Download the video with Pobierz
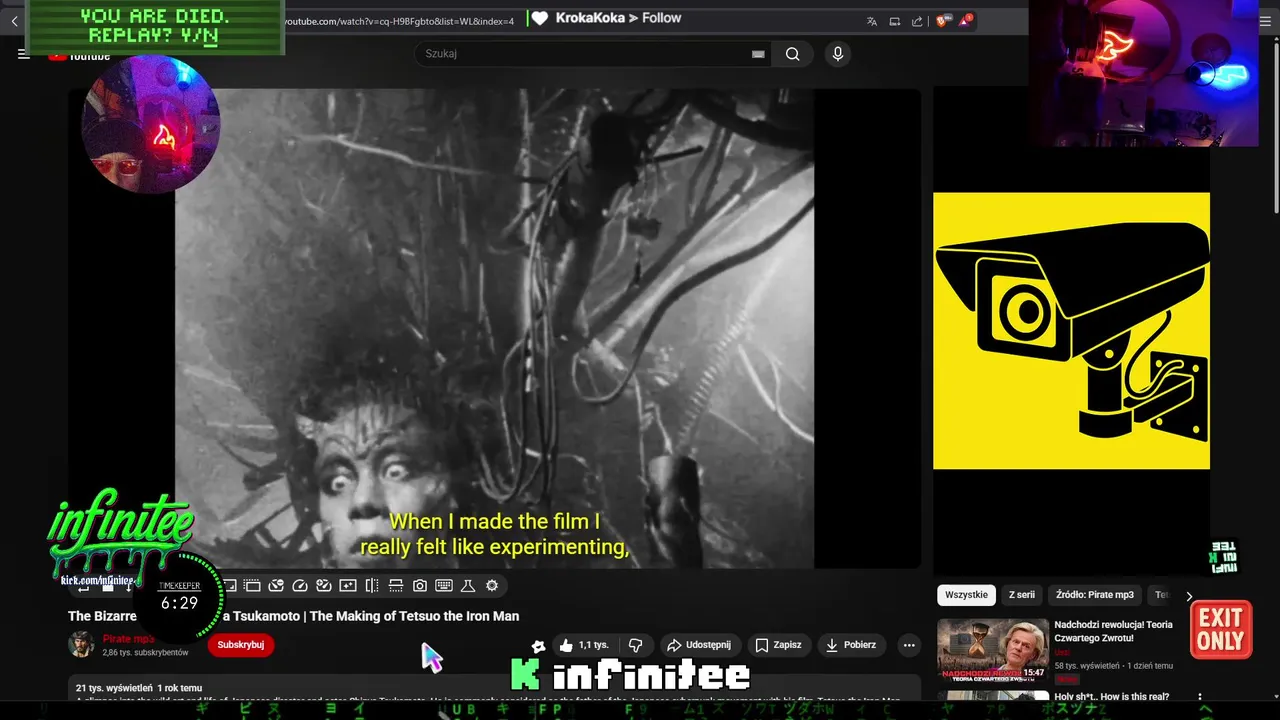The image size is (1280, 720). 850,645
